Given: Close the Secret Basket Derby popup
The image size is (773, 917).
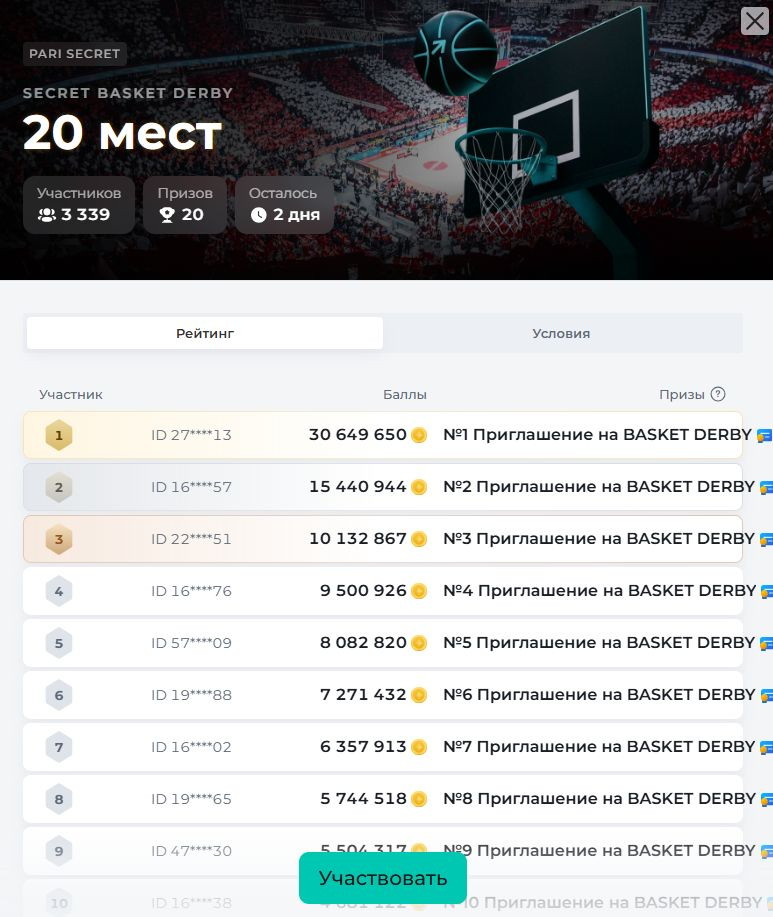Looking at the screenshot, I should (x=754, y=21).
